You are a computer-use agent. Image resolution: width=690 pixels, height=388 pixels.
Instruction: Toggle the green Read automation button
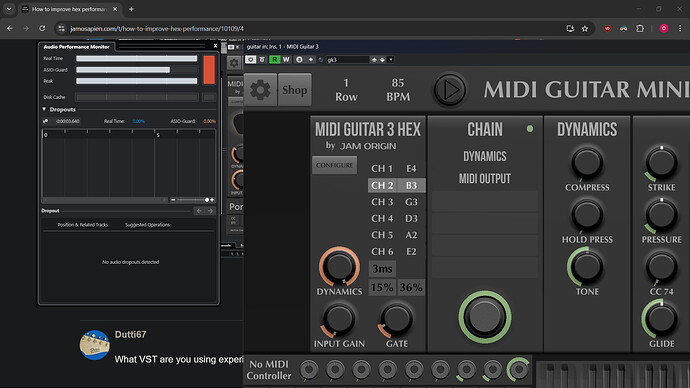pyautogui.click(x=275, y=59)
